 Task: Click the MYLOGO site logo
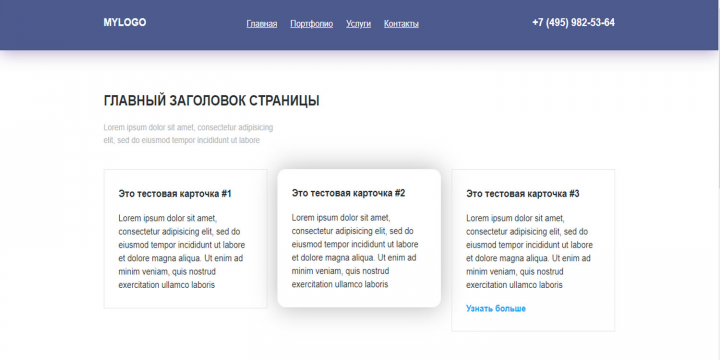pos(125,22)
